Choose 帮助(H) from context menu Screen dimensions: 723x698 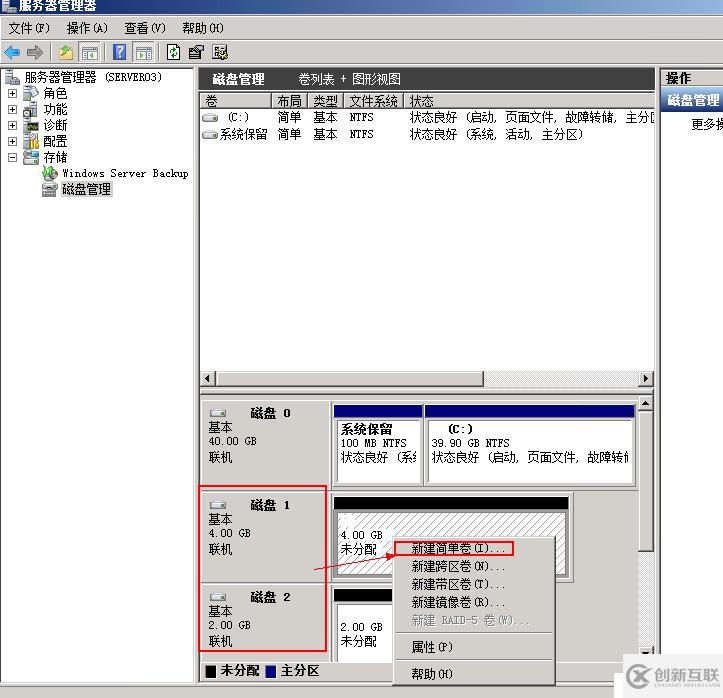pos(474,674)
